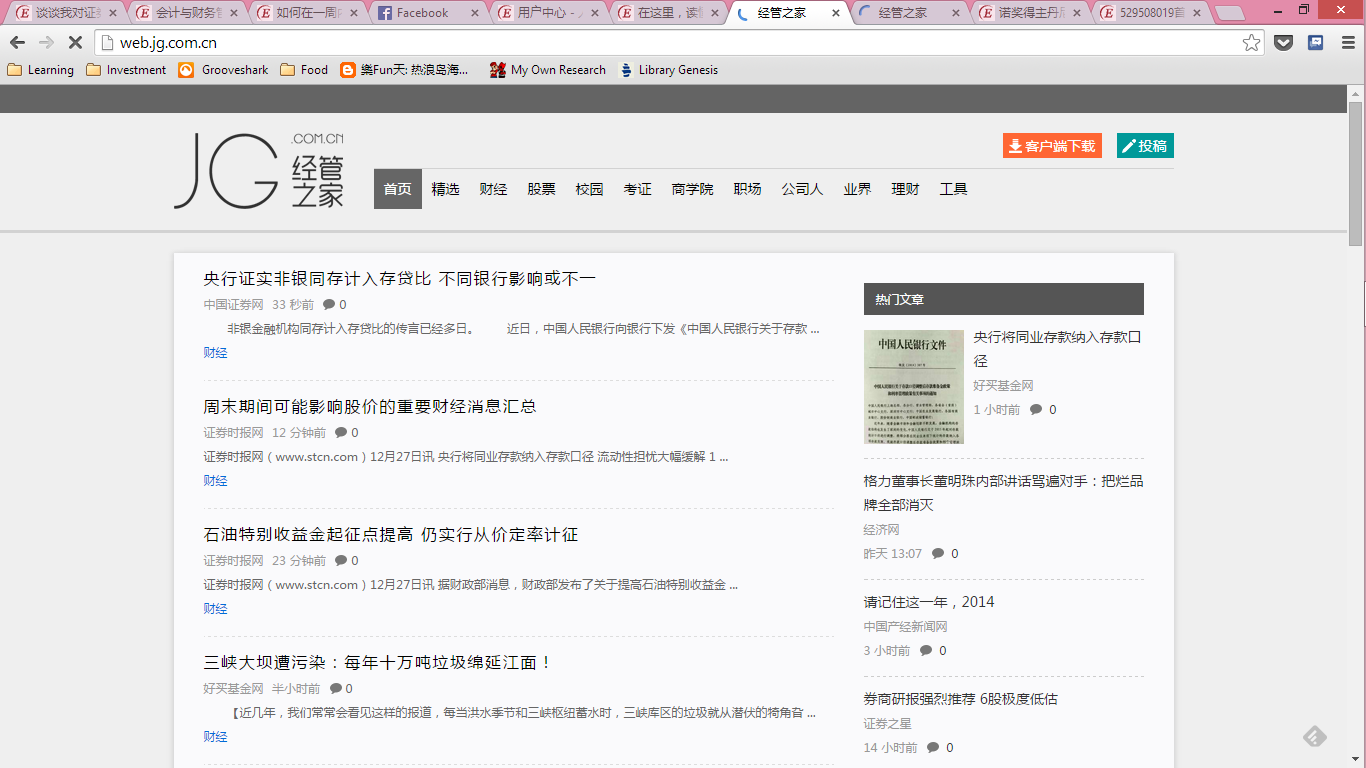The width and height of the screenshot is (1366, 768).
Task: Open article 三峡大坝遭污染 headline
Action: tap(378, 663)
